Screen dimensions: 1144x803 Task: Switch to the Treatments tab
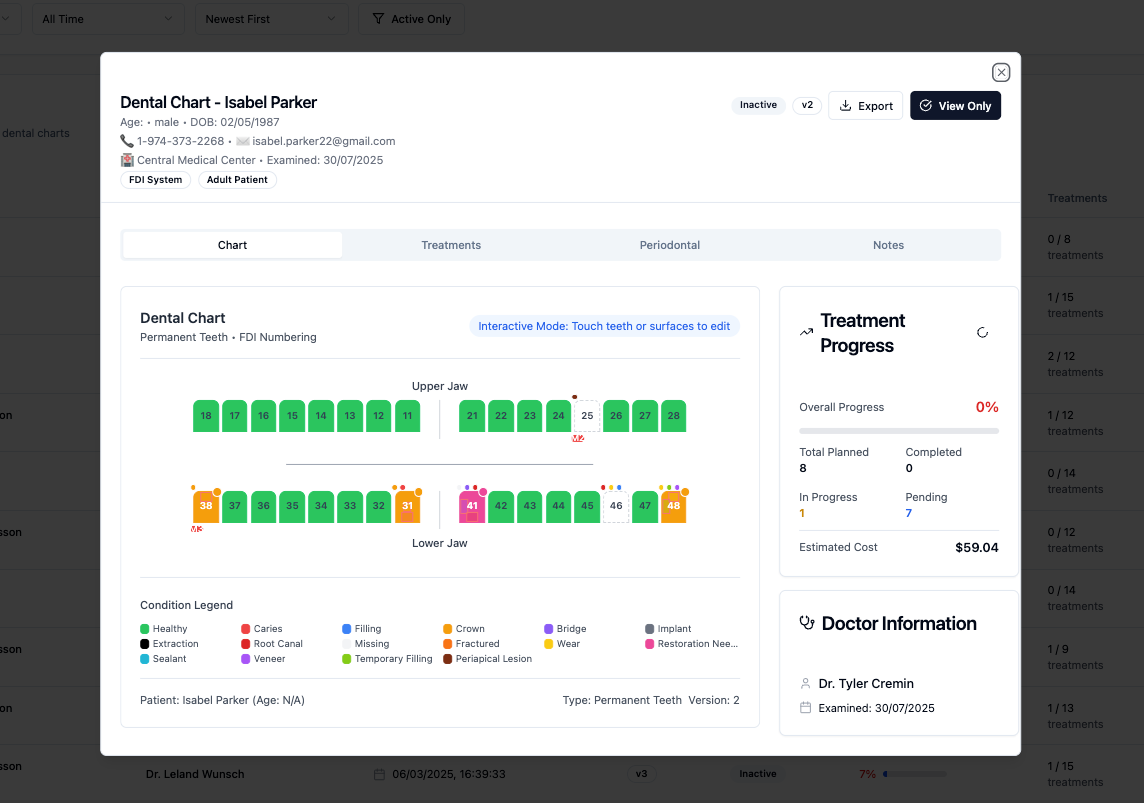451,245
